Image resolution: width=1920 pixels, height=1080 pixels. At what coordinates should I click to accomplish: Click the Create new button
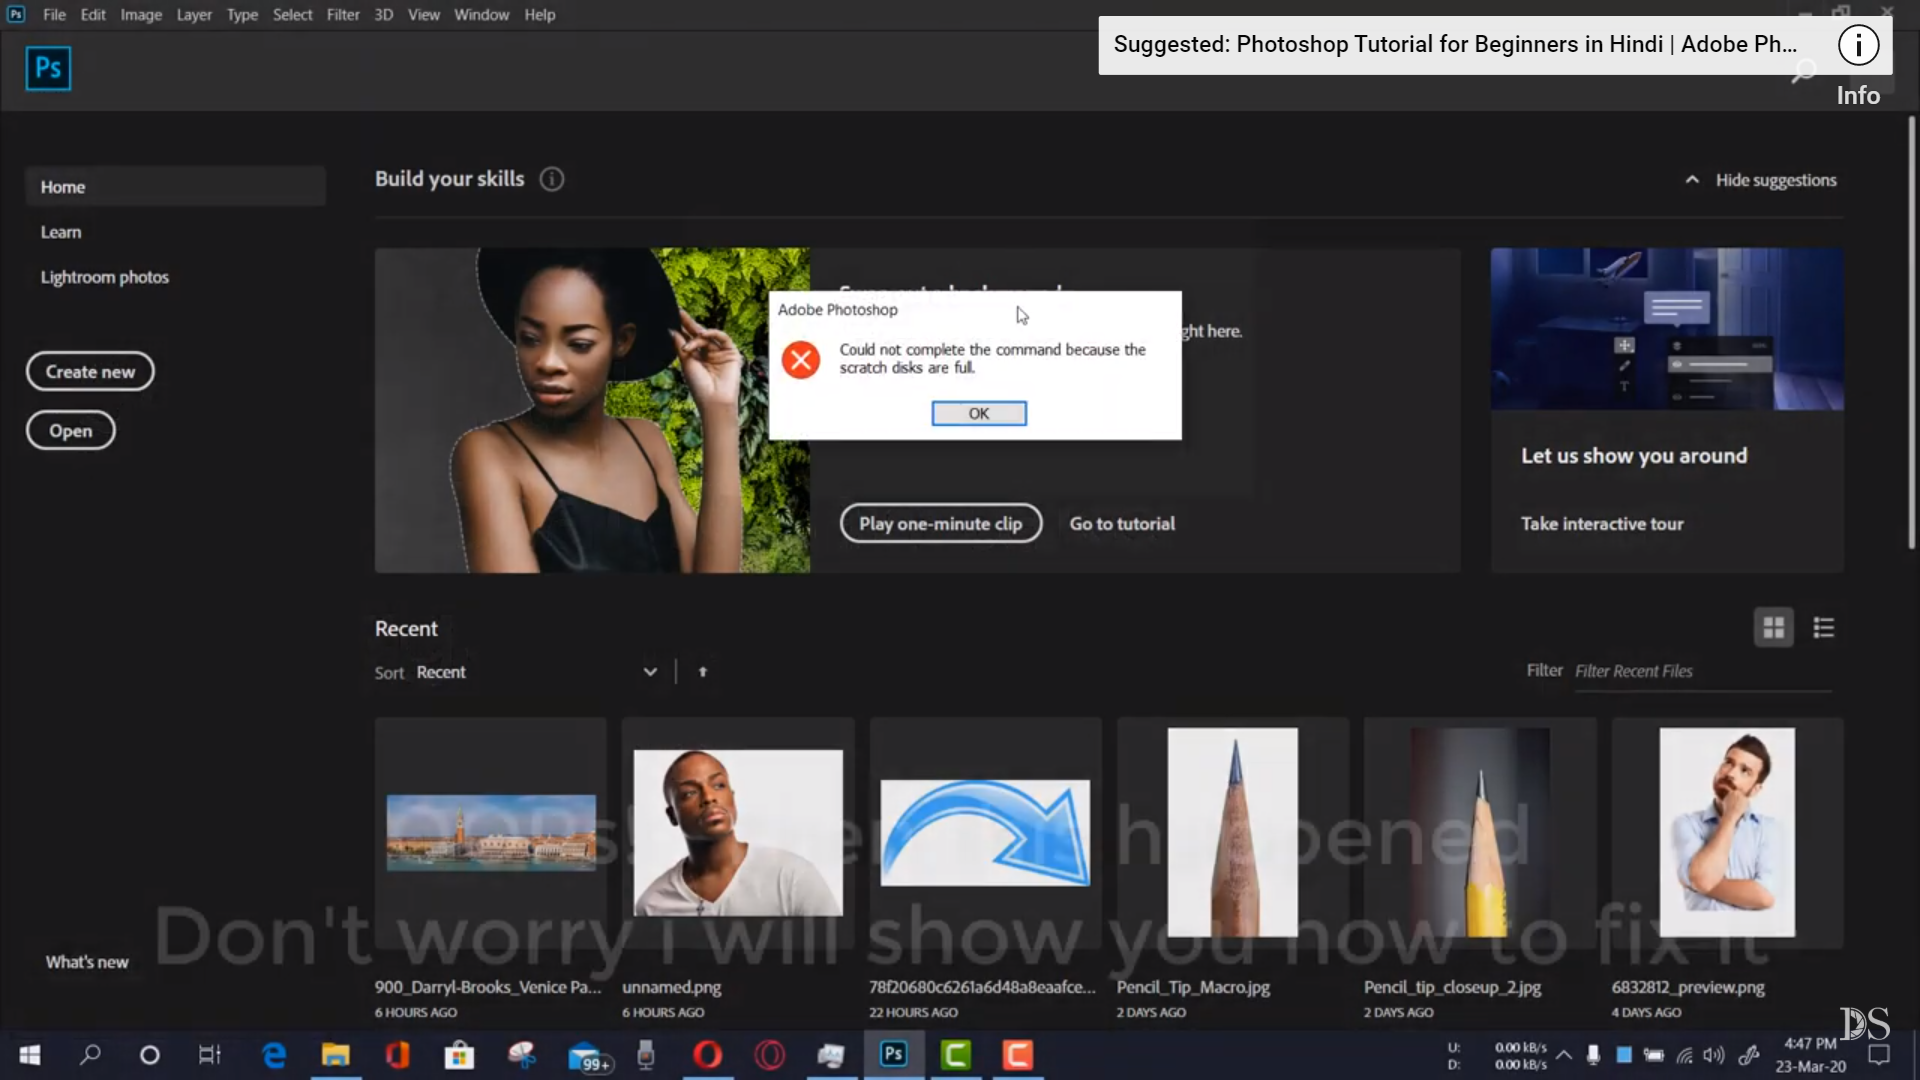90,371
